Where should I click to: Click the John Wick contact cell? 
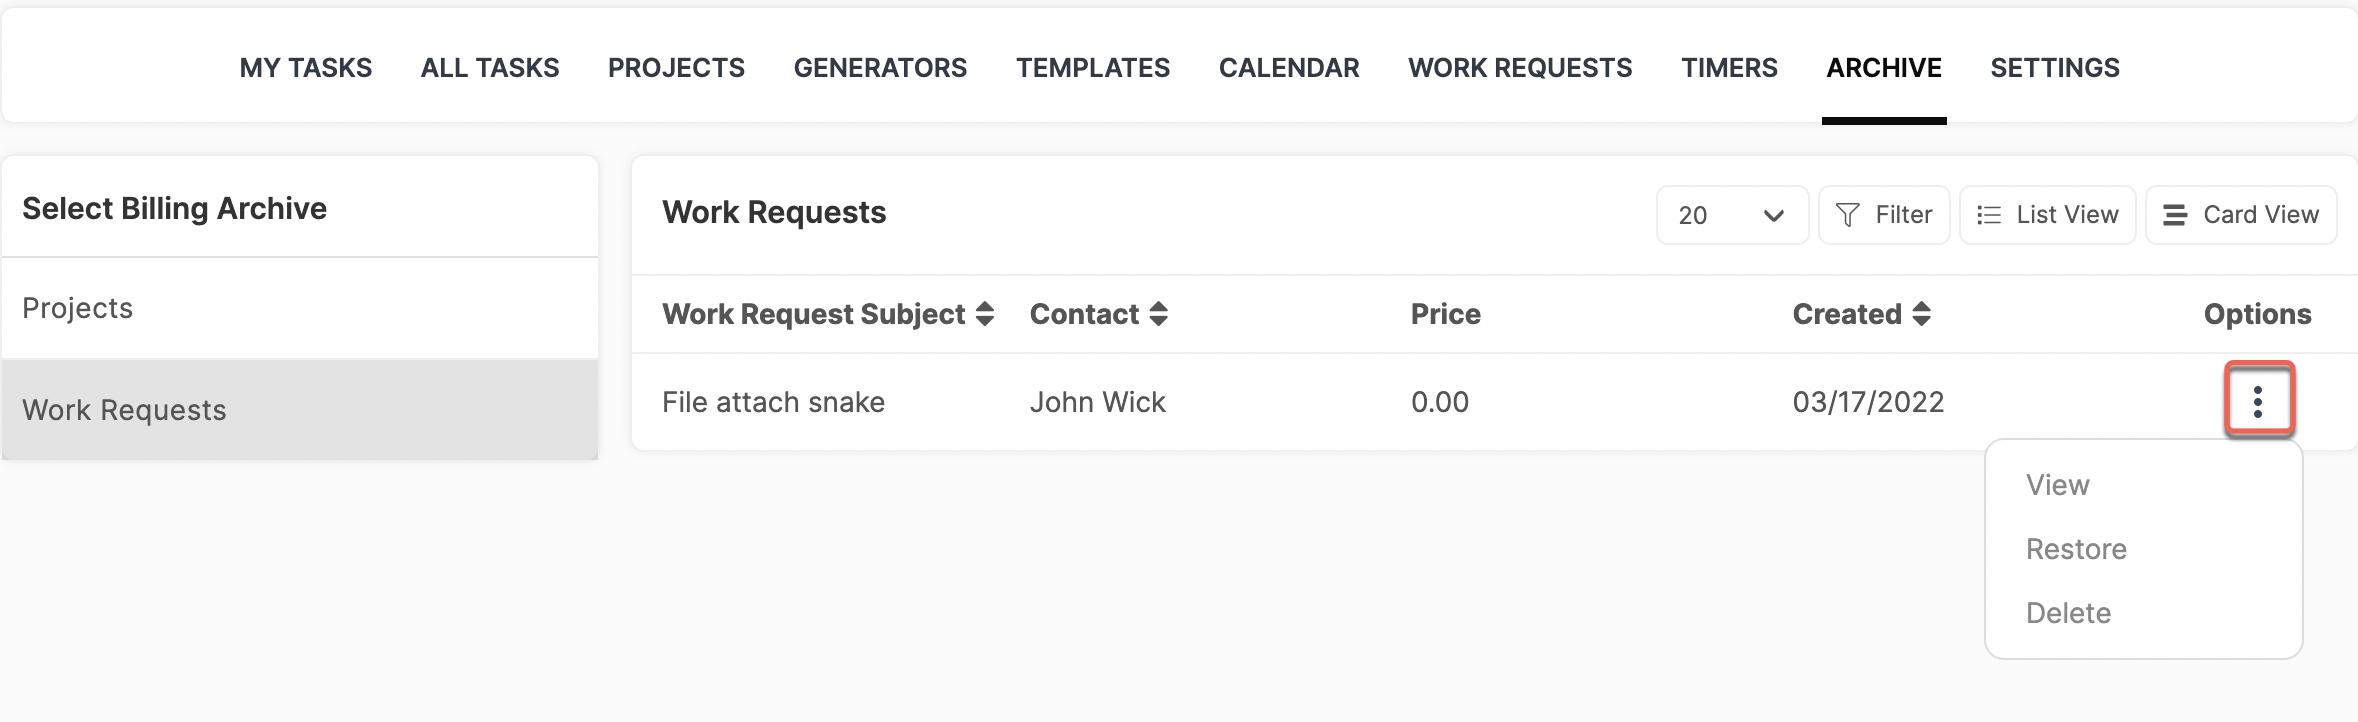1097,402
